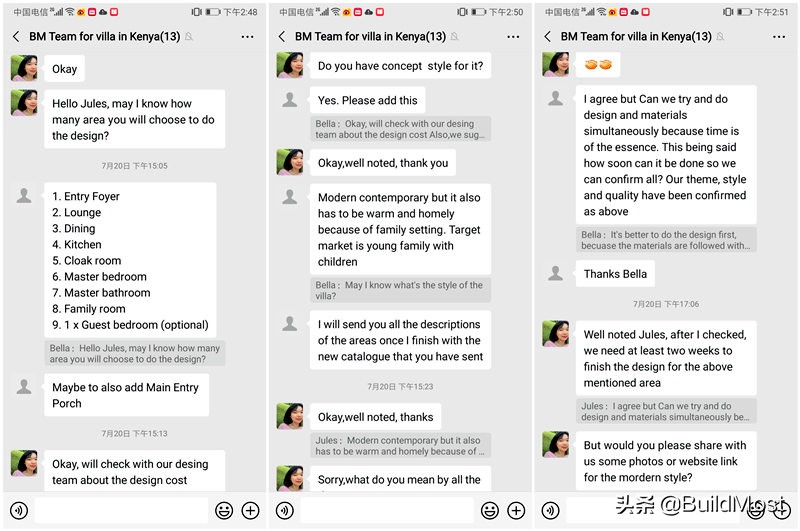Viewport: 800px width, 531px height.
Task: Tap the gray avatar beside "Yes. Please add this"
Action: point(290,100)
